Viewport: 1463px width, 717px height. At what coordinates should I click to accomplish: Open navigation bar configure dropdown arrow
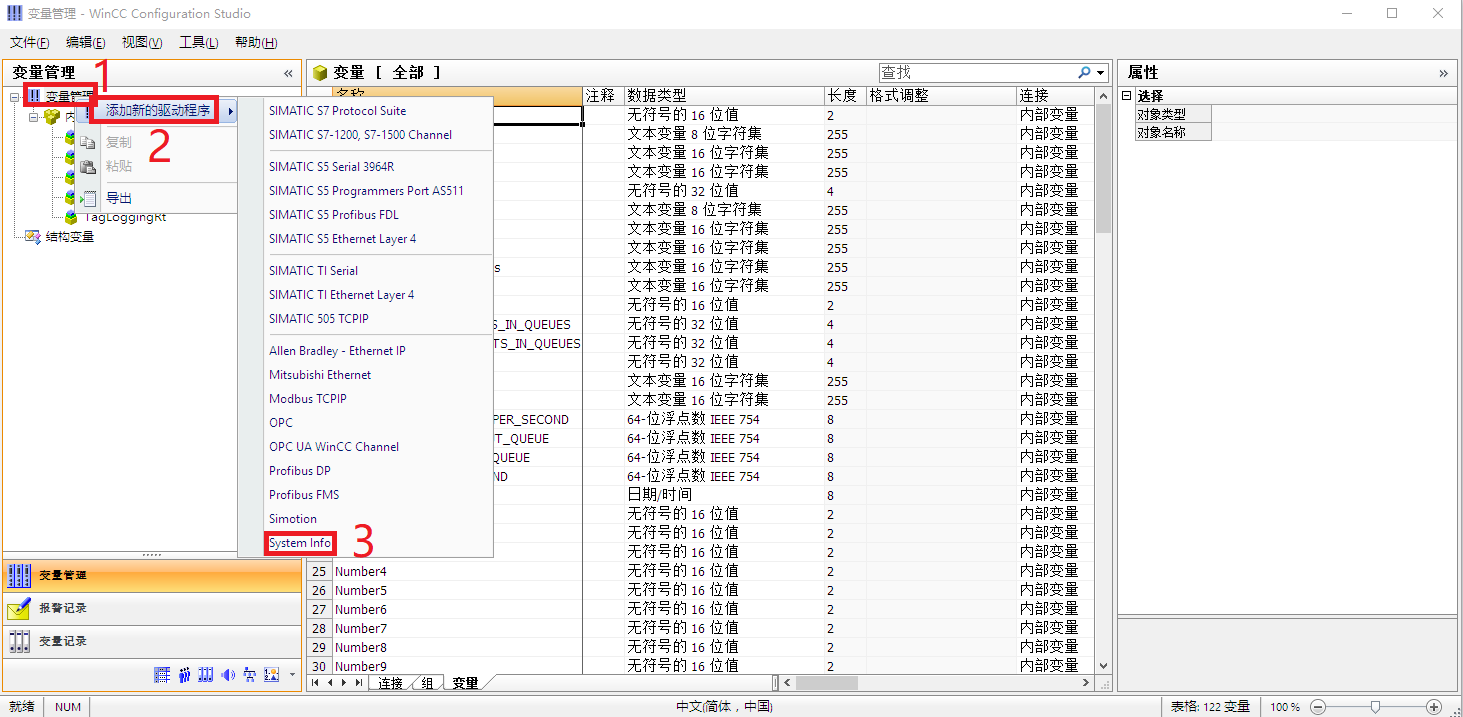292,675
